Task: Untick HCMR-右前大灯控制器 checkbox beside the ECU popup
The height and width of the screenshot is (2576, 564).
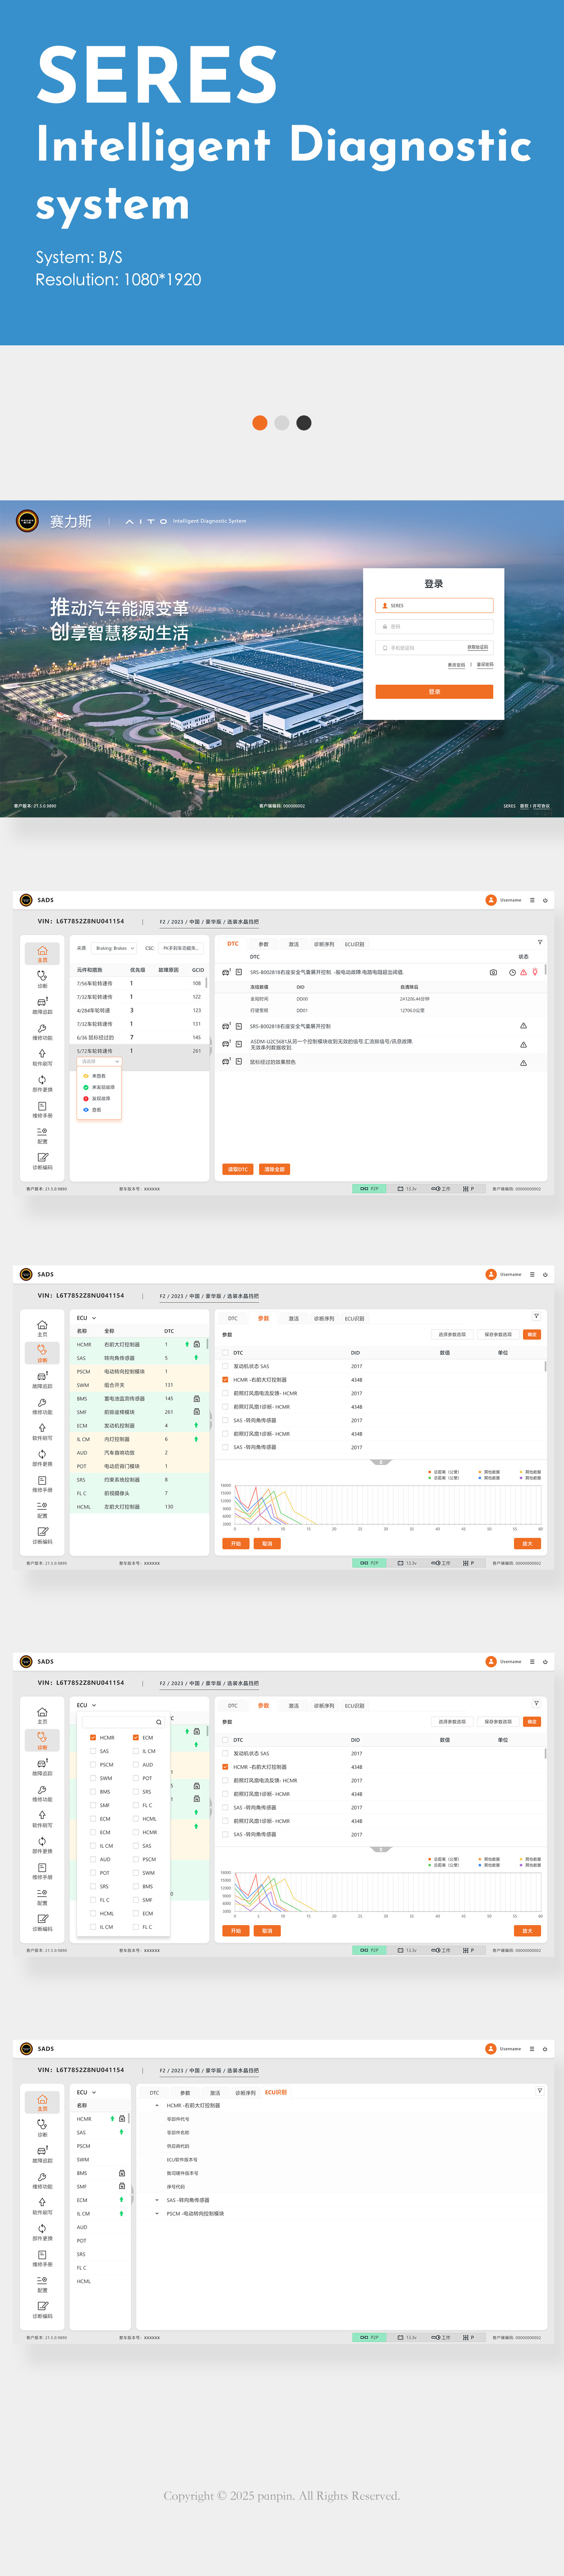Action: point(225,1767)
